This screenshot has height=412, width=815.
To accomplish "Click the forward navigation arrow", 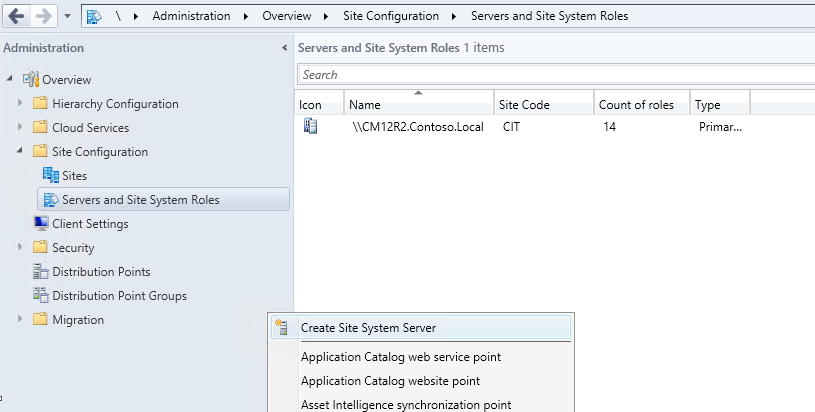I will click(x=44, y=16).
